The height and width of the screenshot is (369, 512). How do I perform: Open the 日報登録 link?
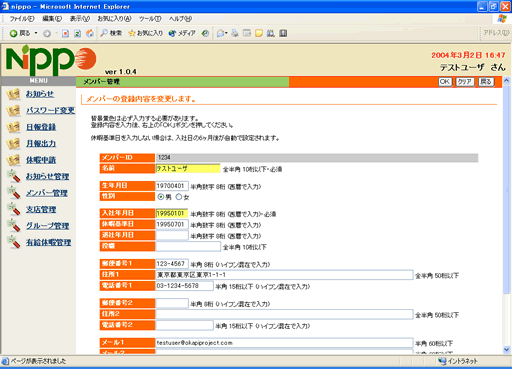(41, 127)
